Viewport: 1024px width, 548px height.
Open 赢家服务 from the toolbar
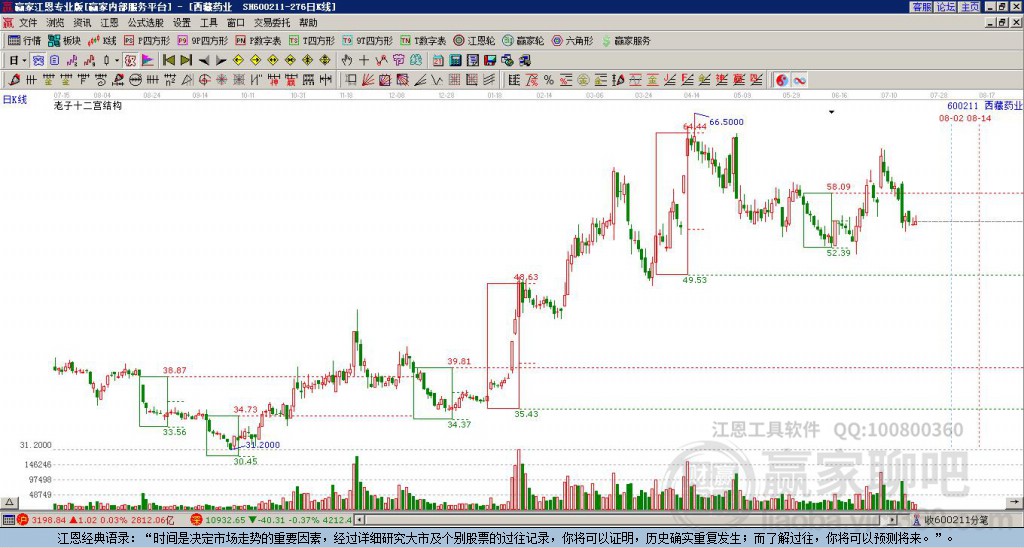coord(626,40)
